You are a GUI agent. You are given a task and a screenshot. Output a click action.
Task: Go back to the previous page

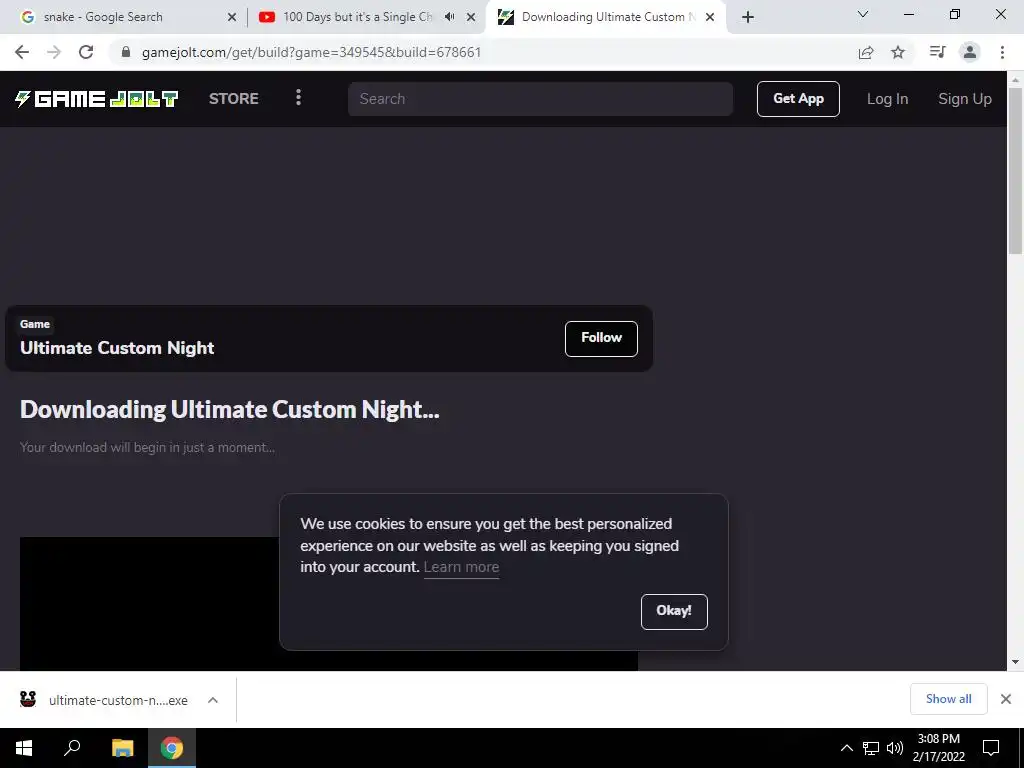coord(22,52)
